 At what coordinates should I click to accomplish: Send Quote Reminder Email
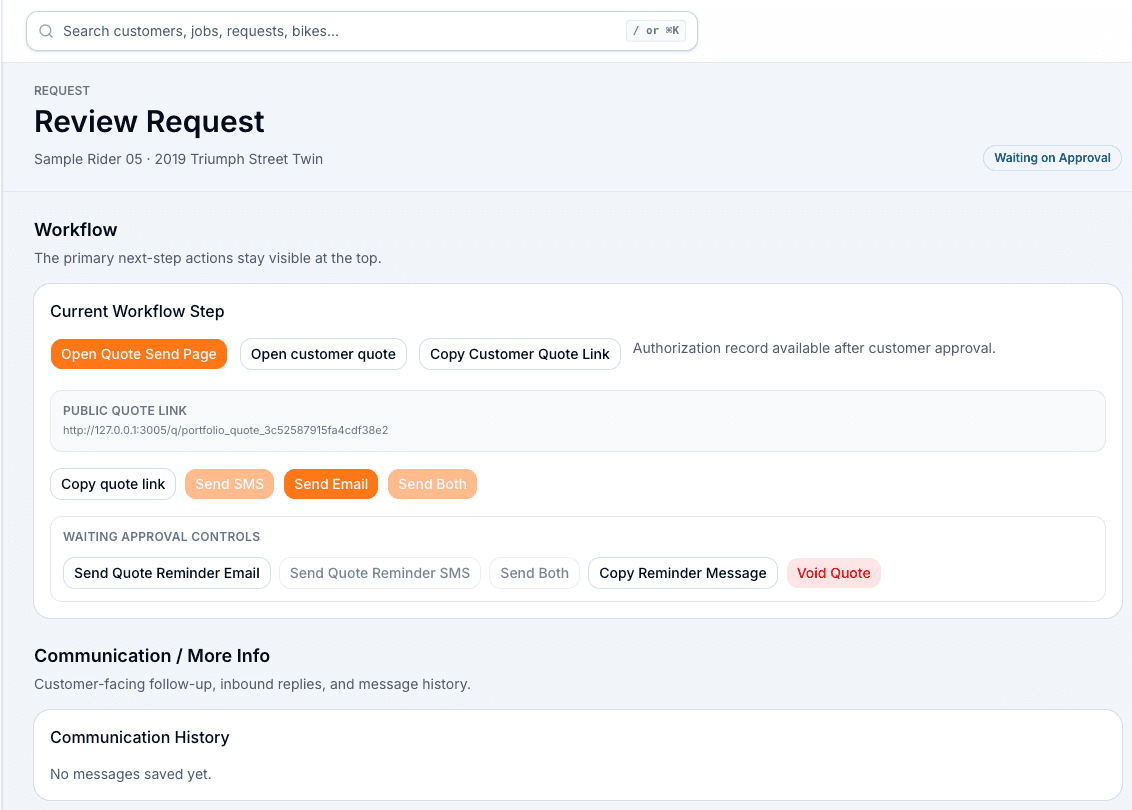tap(167, 573)
